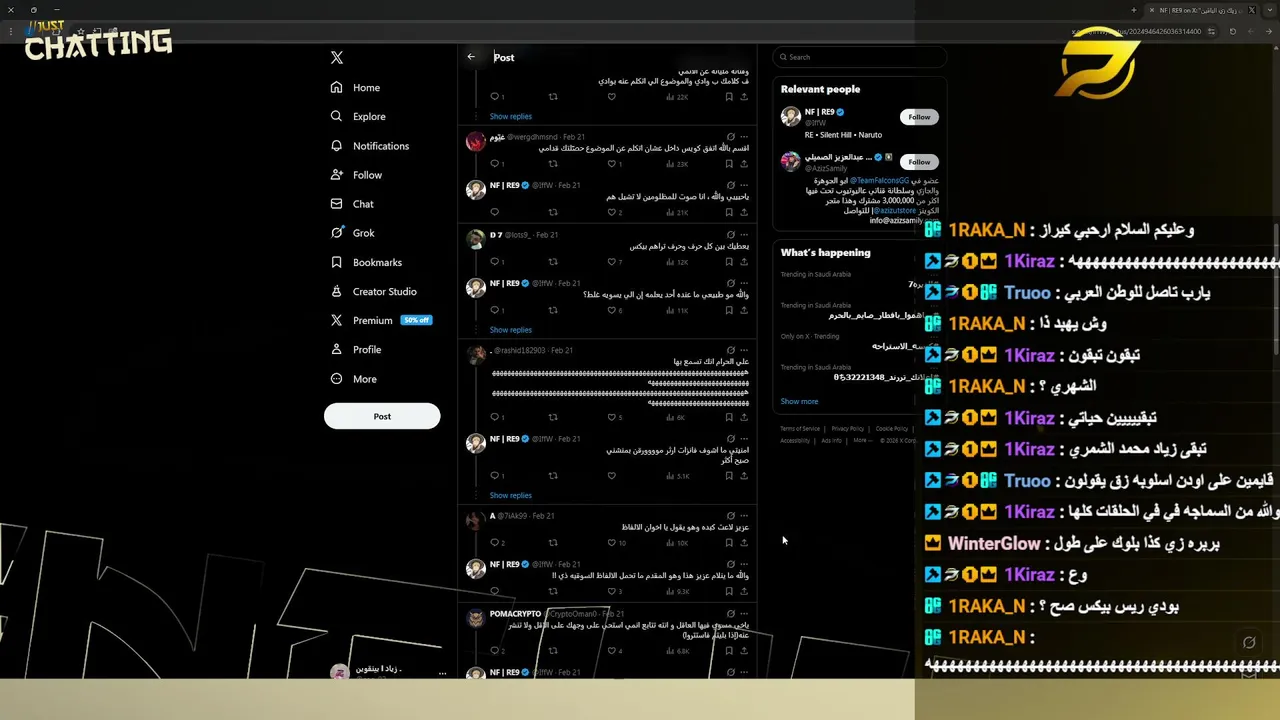This screenshot has width=1280, height=720.
Task: View analytics showing 12K views
Action: (676, 262)
